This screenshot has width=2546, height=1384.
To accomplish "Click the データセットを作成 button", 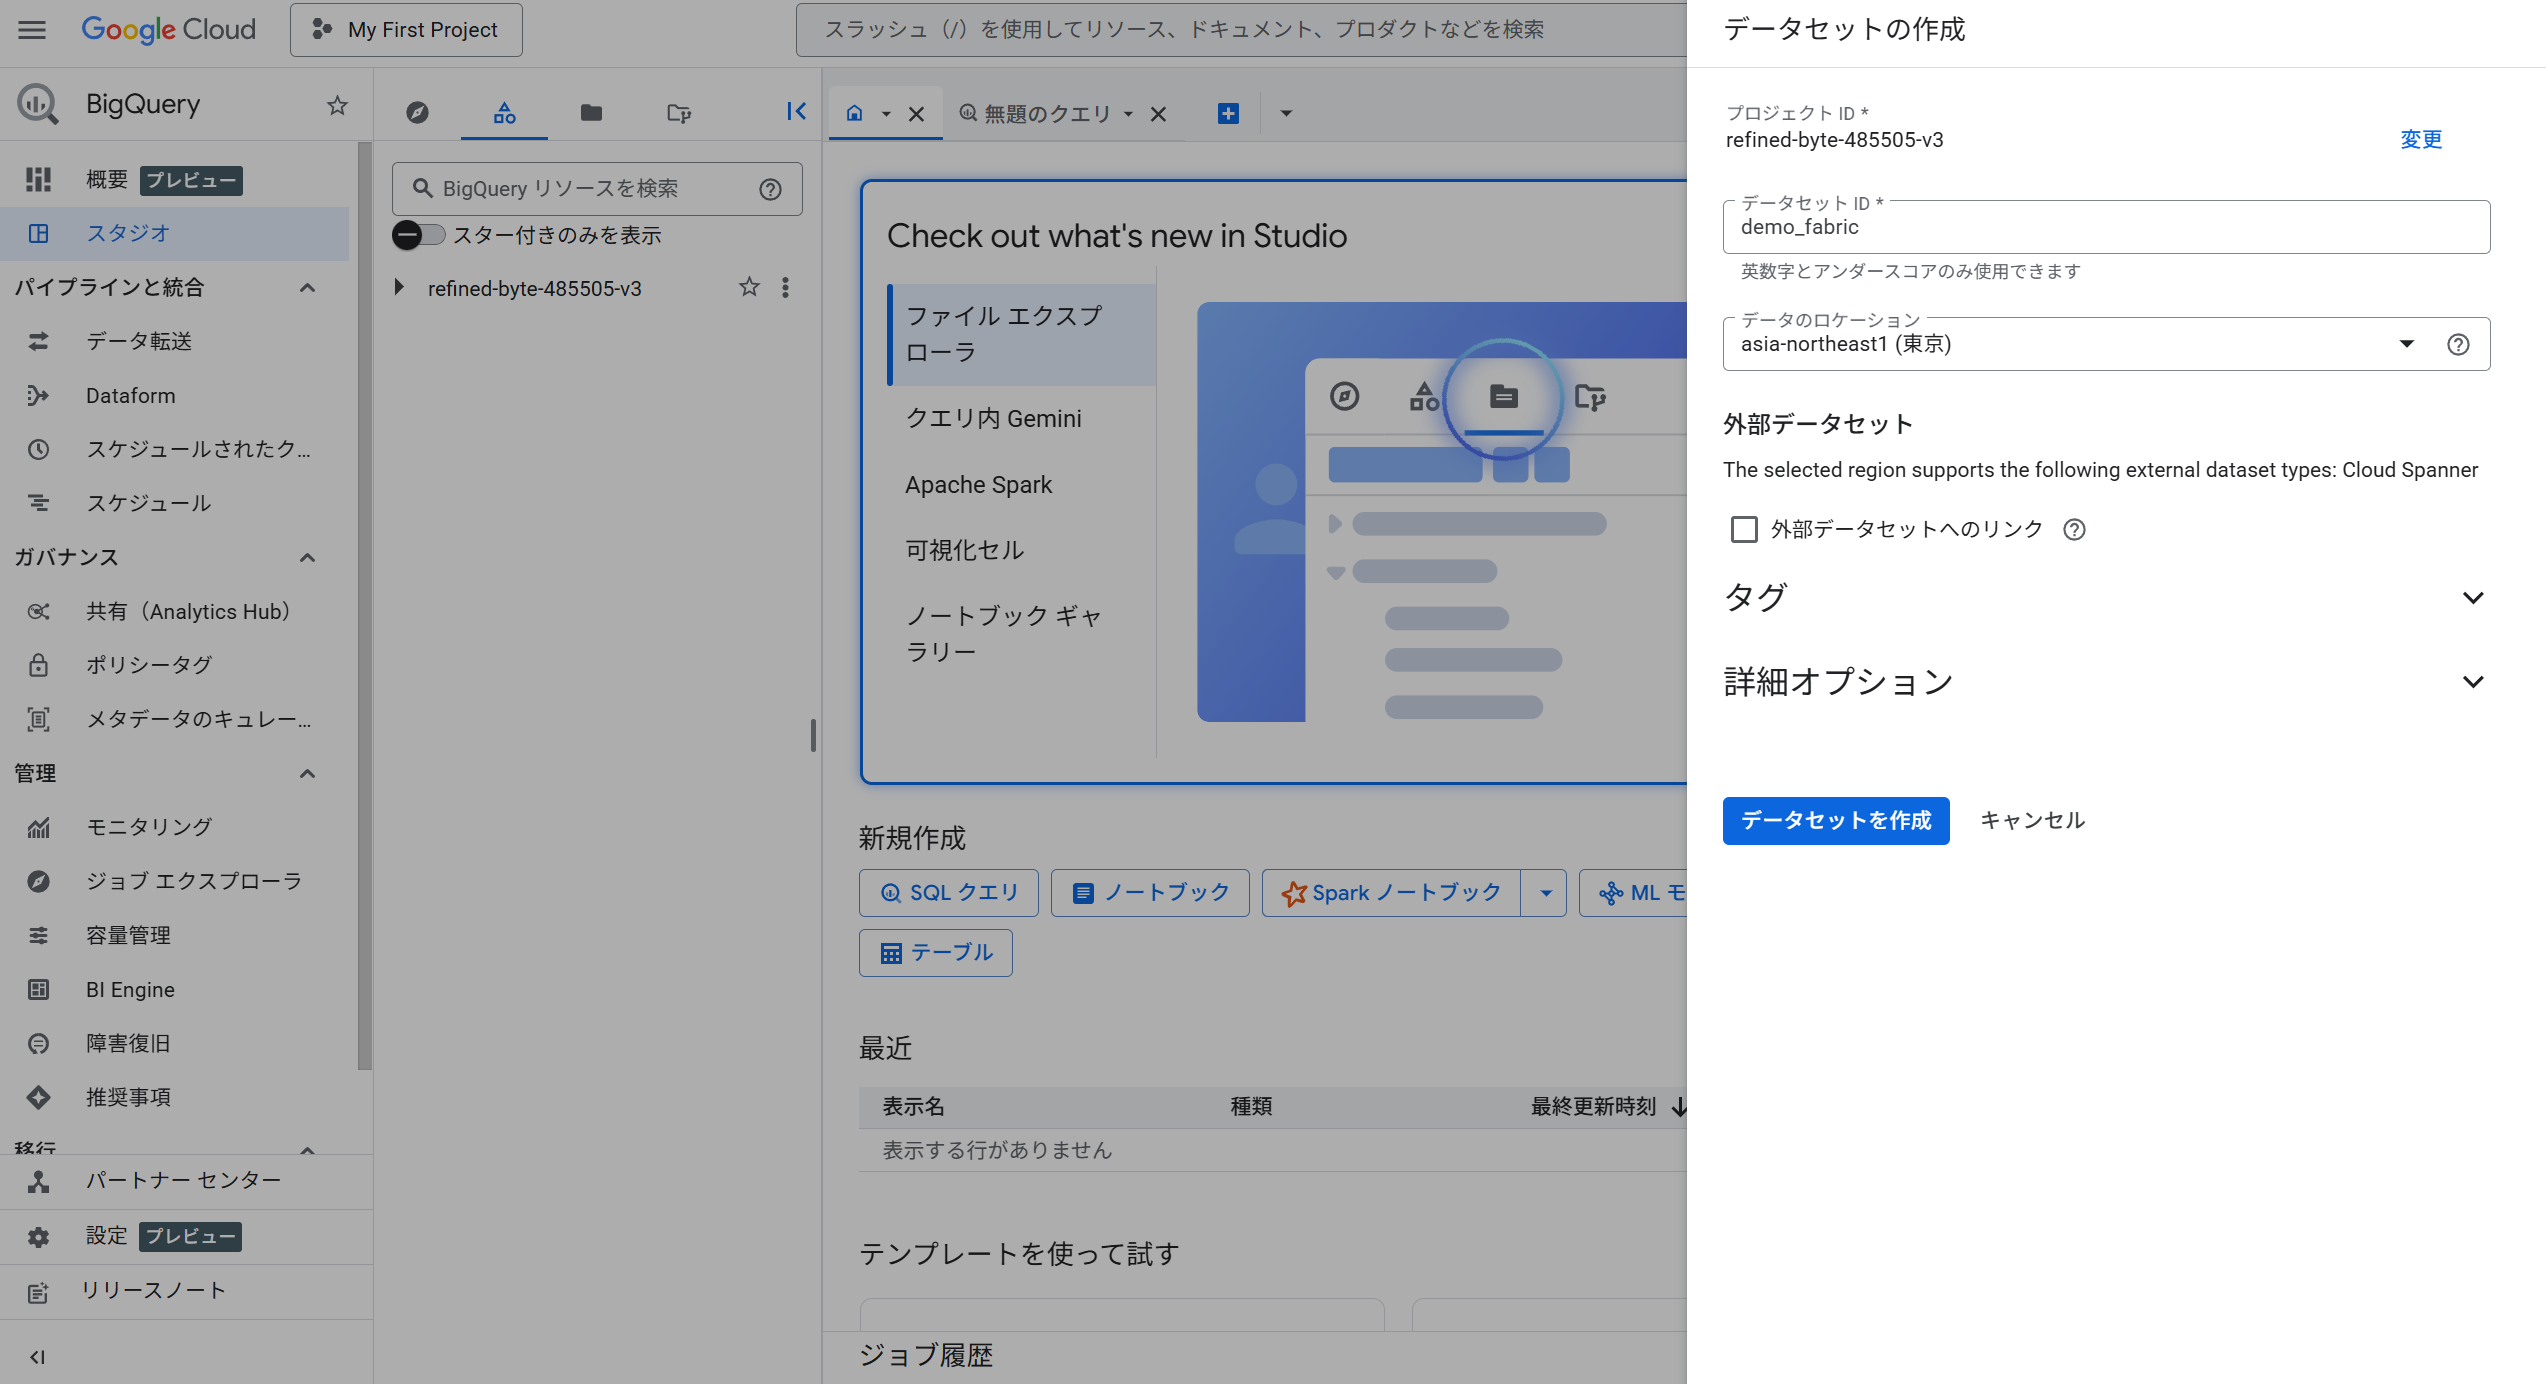I will [1835, 821].
